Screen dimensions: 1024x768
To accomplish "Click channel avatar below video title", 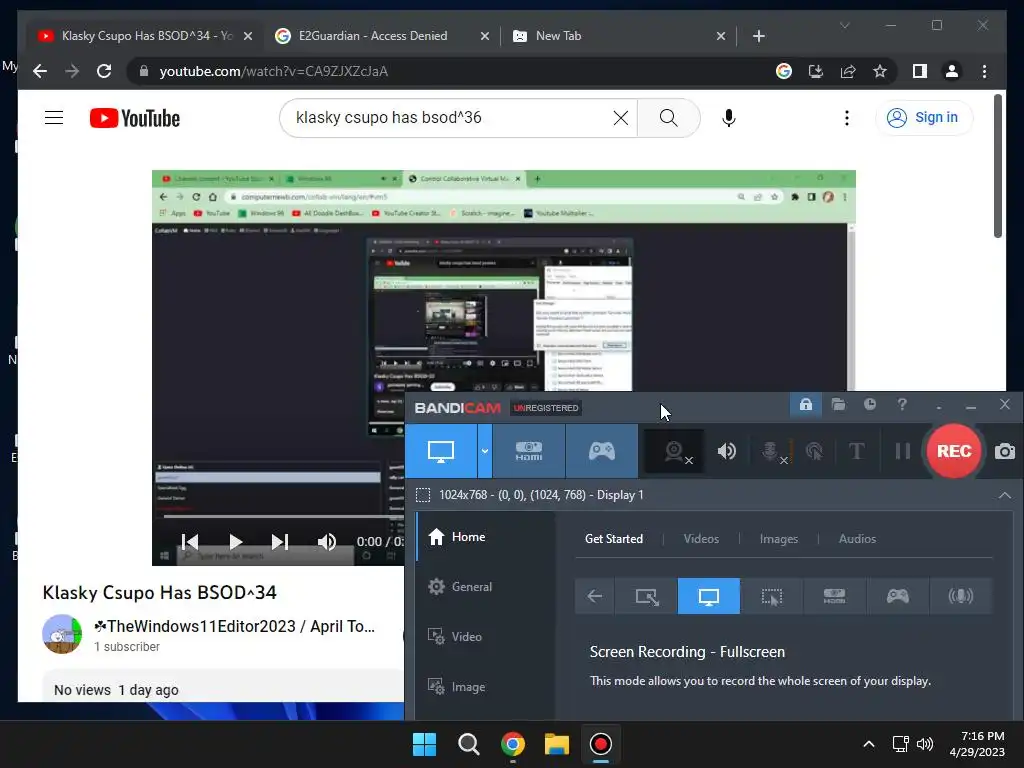I will [x=62, y=634].
